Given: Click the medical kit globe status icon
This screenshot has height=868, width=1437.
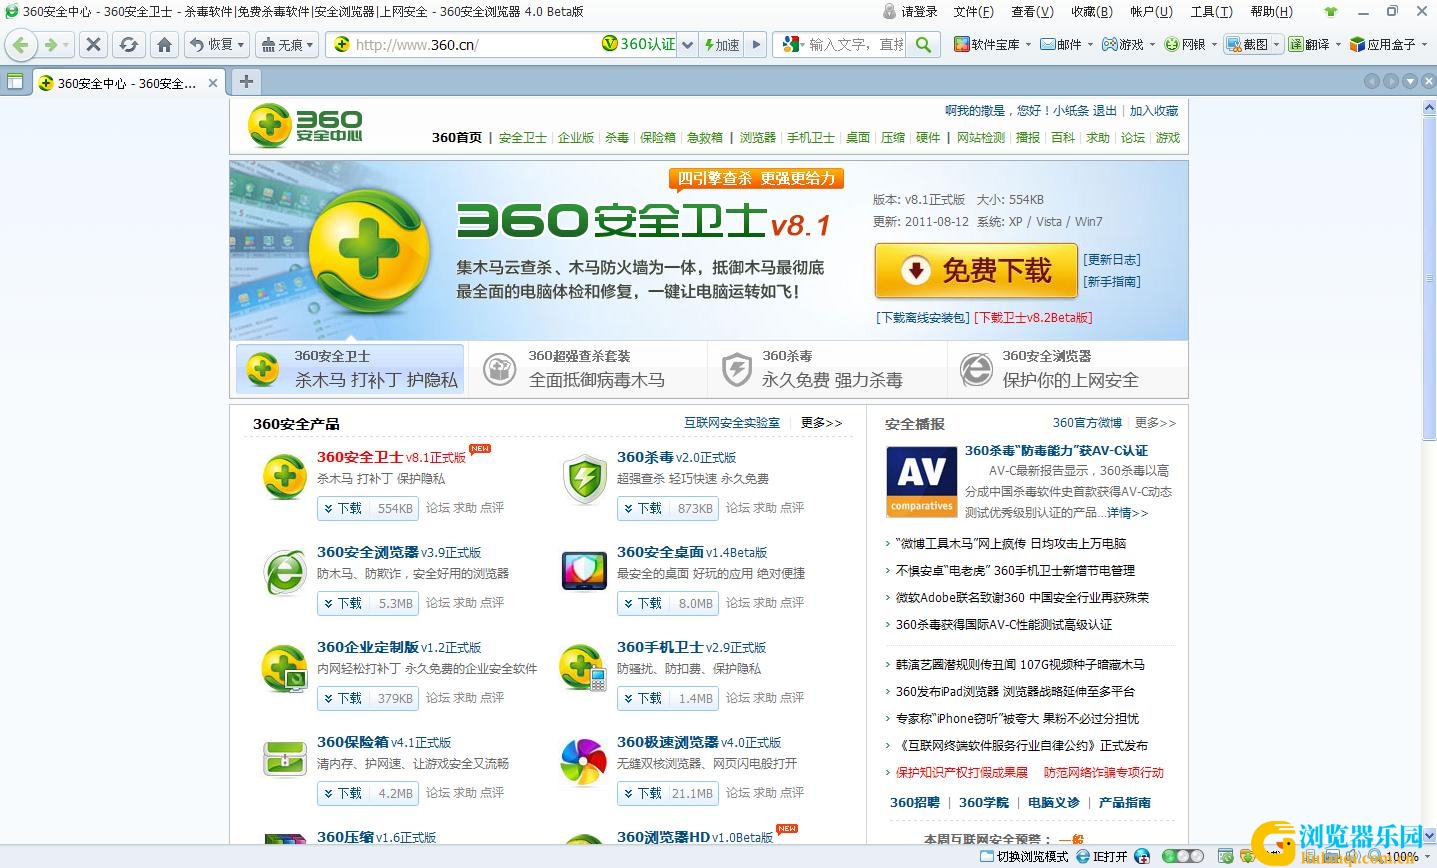Looking at the screenshot, I should pos(1142,856).
